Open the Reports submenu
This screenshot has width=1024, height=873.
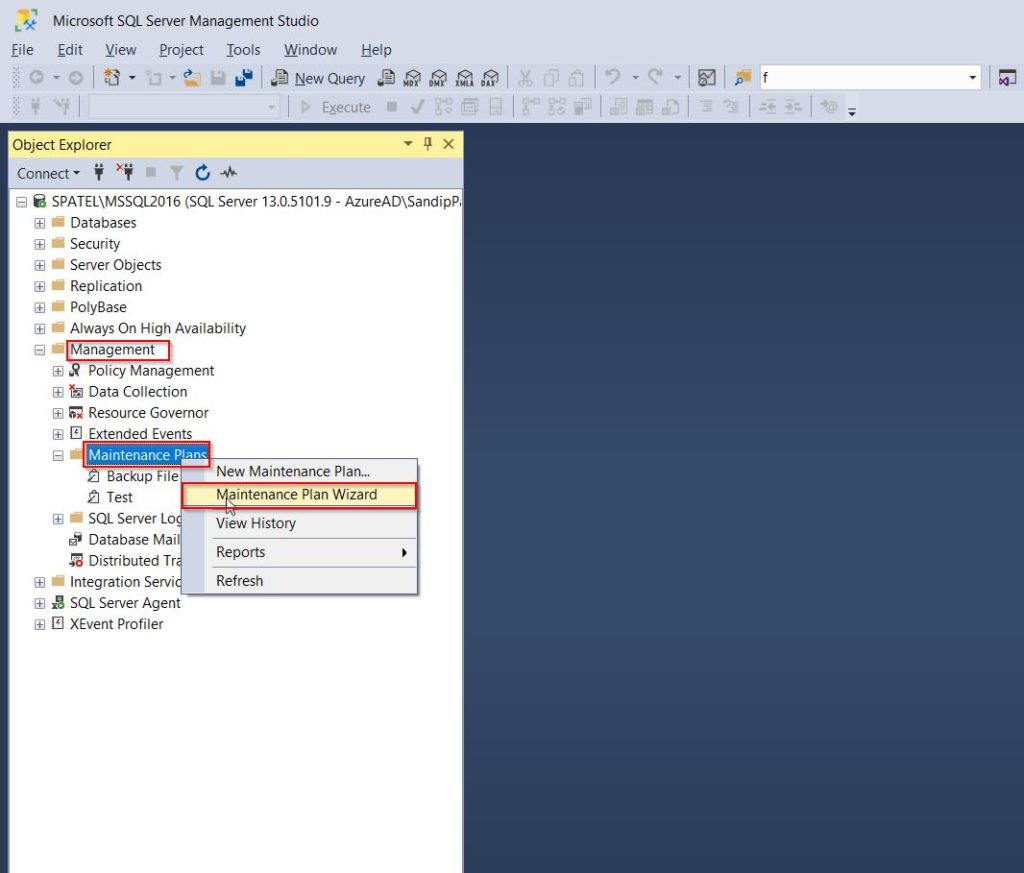[299, 552]
